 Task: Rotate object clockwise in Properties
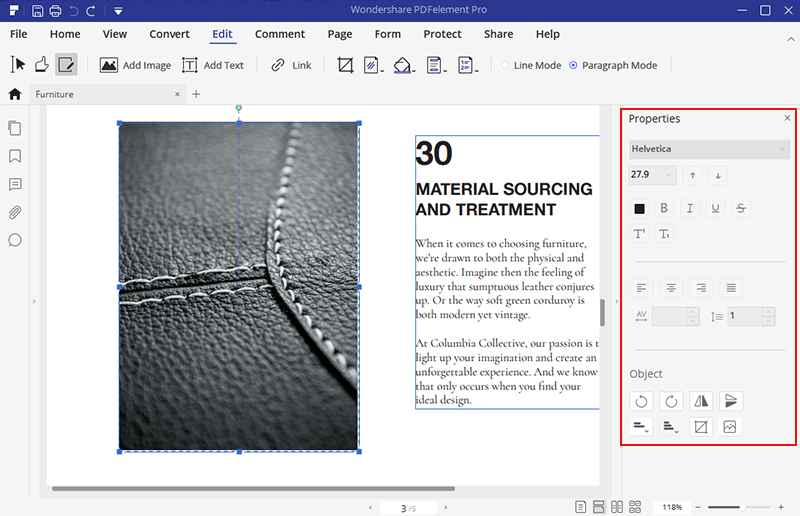coord(671,401)
